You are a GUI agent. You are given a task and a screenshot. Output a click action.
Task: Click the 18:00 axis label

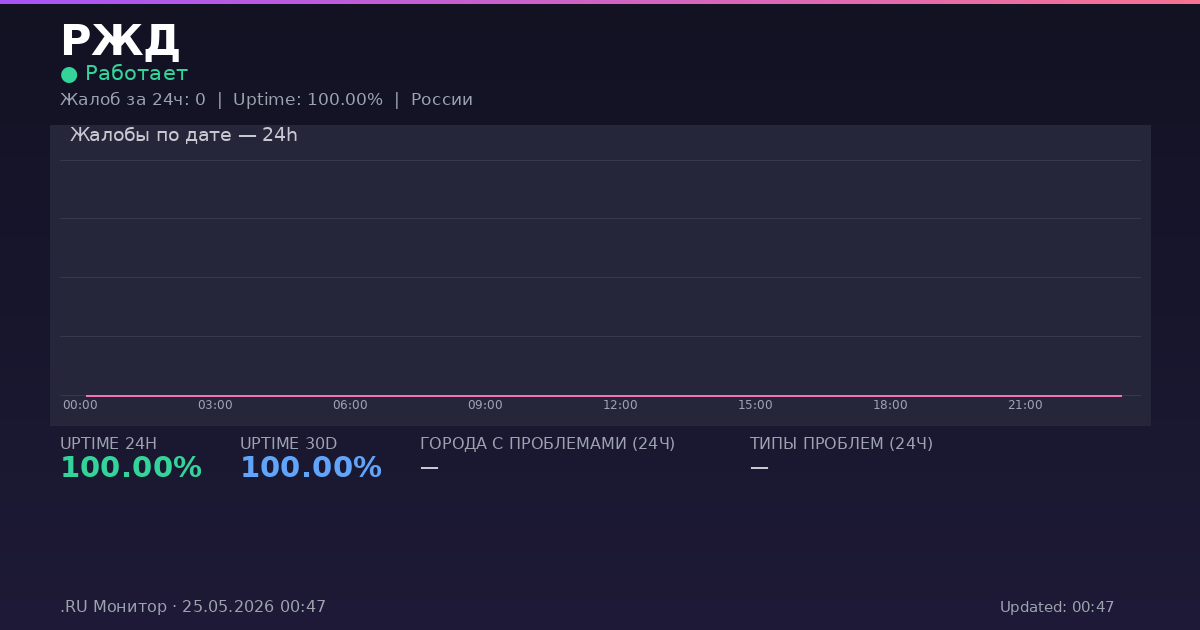point(890,405)
